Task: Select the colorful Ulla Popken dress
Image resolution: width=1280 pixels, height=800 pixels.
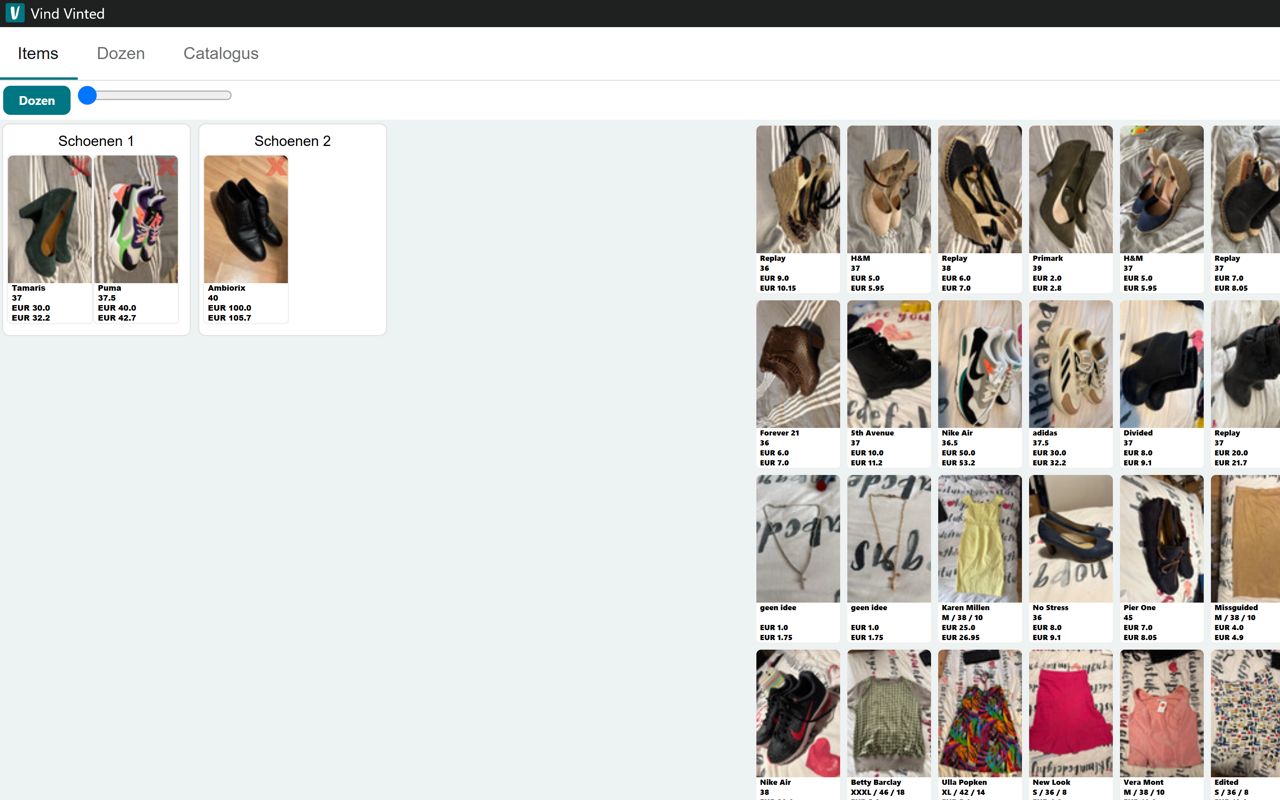Action: pyautogui.click(x=980, y=725)
